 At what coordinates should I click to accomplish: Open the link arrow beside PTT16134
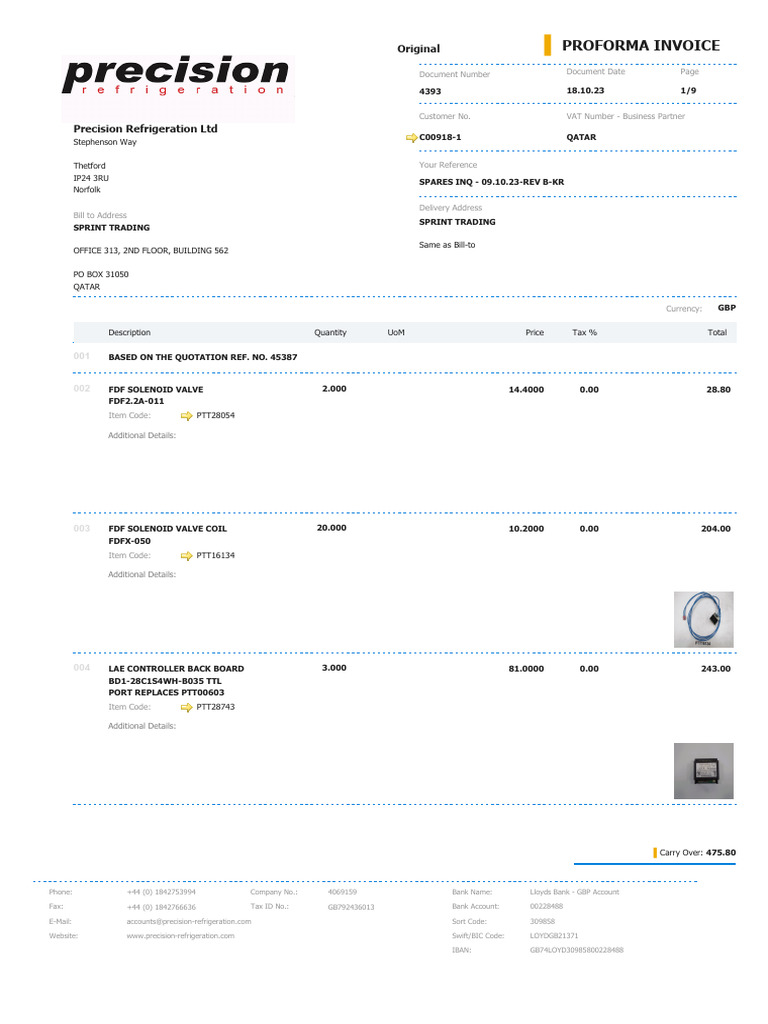pyautogui.click(x=186, y=555)
